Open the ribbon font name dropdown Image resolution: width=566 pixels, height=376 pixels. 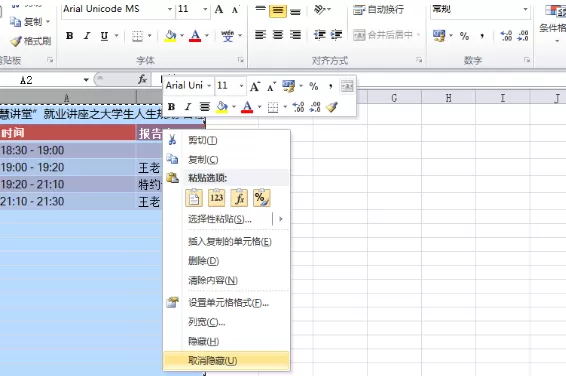(x=170, y=9)
